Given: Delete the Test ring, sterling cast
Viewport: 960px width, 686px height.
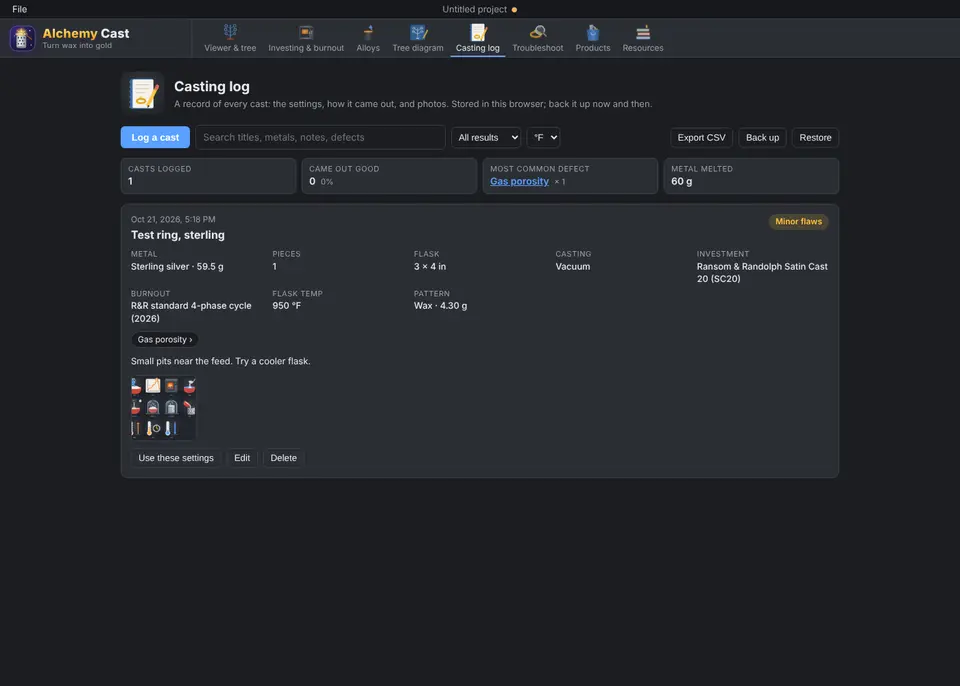Looking at the screenshot, I should click(283, 458).
